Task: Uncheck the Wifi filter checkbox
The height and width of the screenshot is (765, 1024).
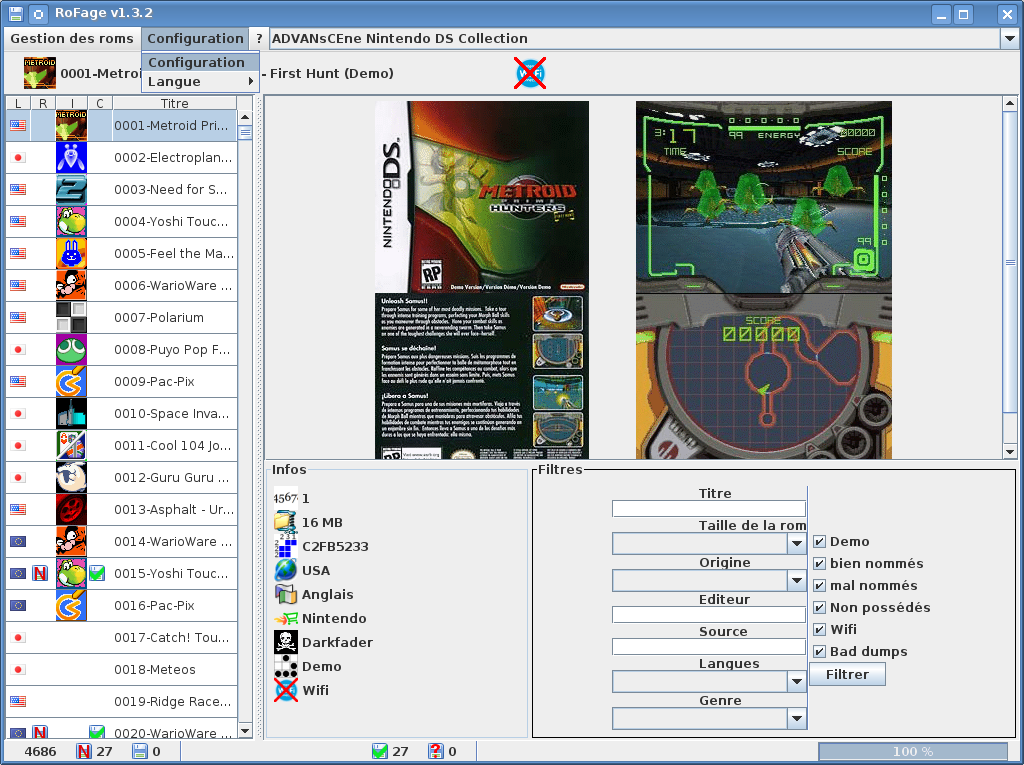Action: [x=820, y=630]
